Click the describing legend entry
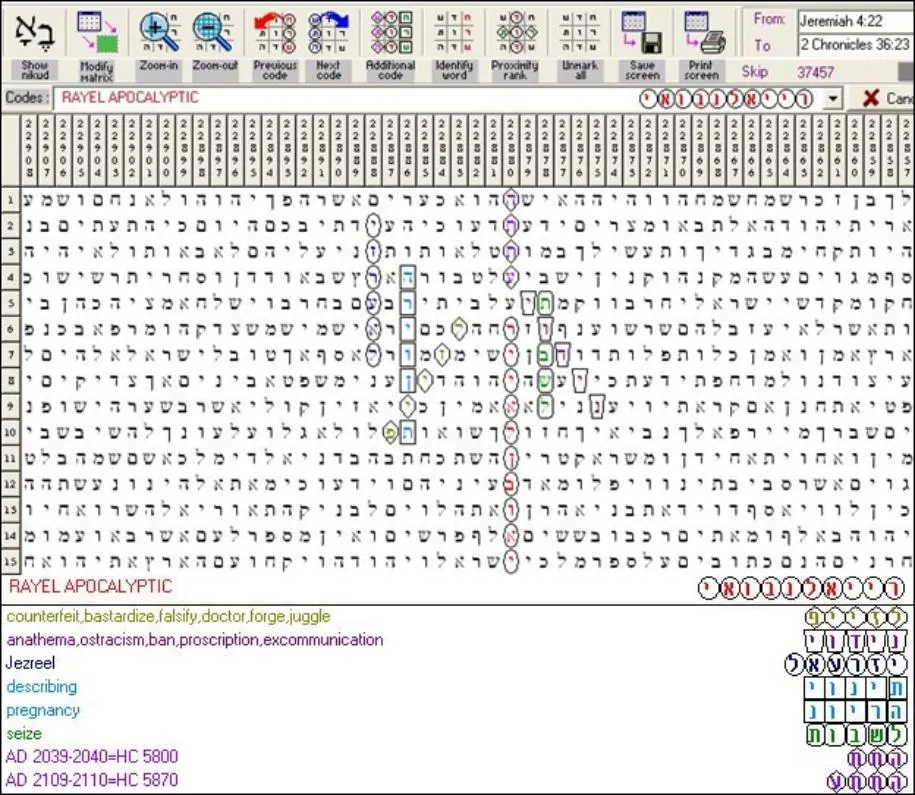The image size is (915, 795). 42,686
